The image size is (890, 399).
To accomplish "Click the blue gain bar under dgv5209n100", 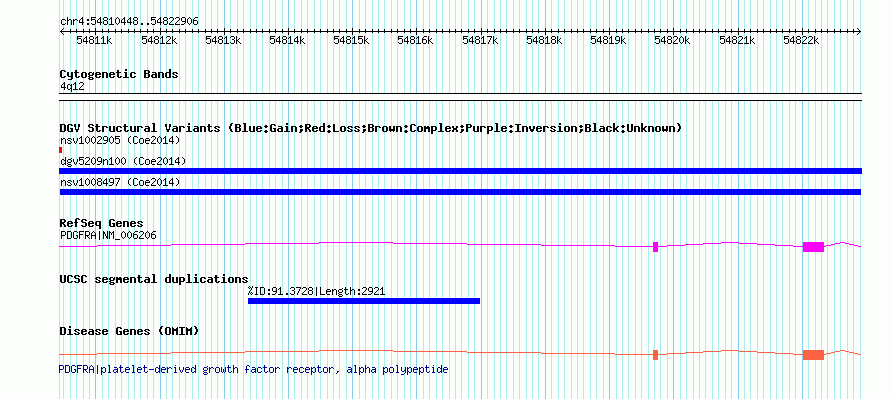I will [460, 171].
